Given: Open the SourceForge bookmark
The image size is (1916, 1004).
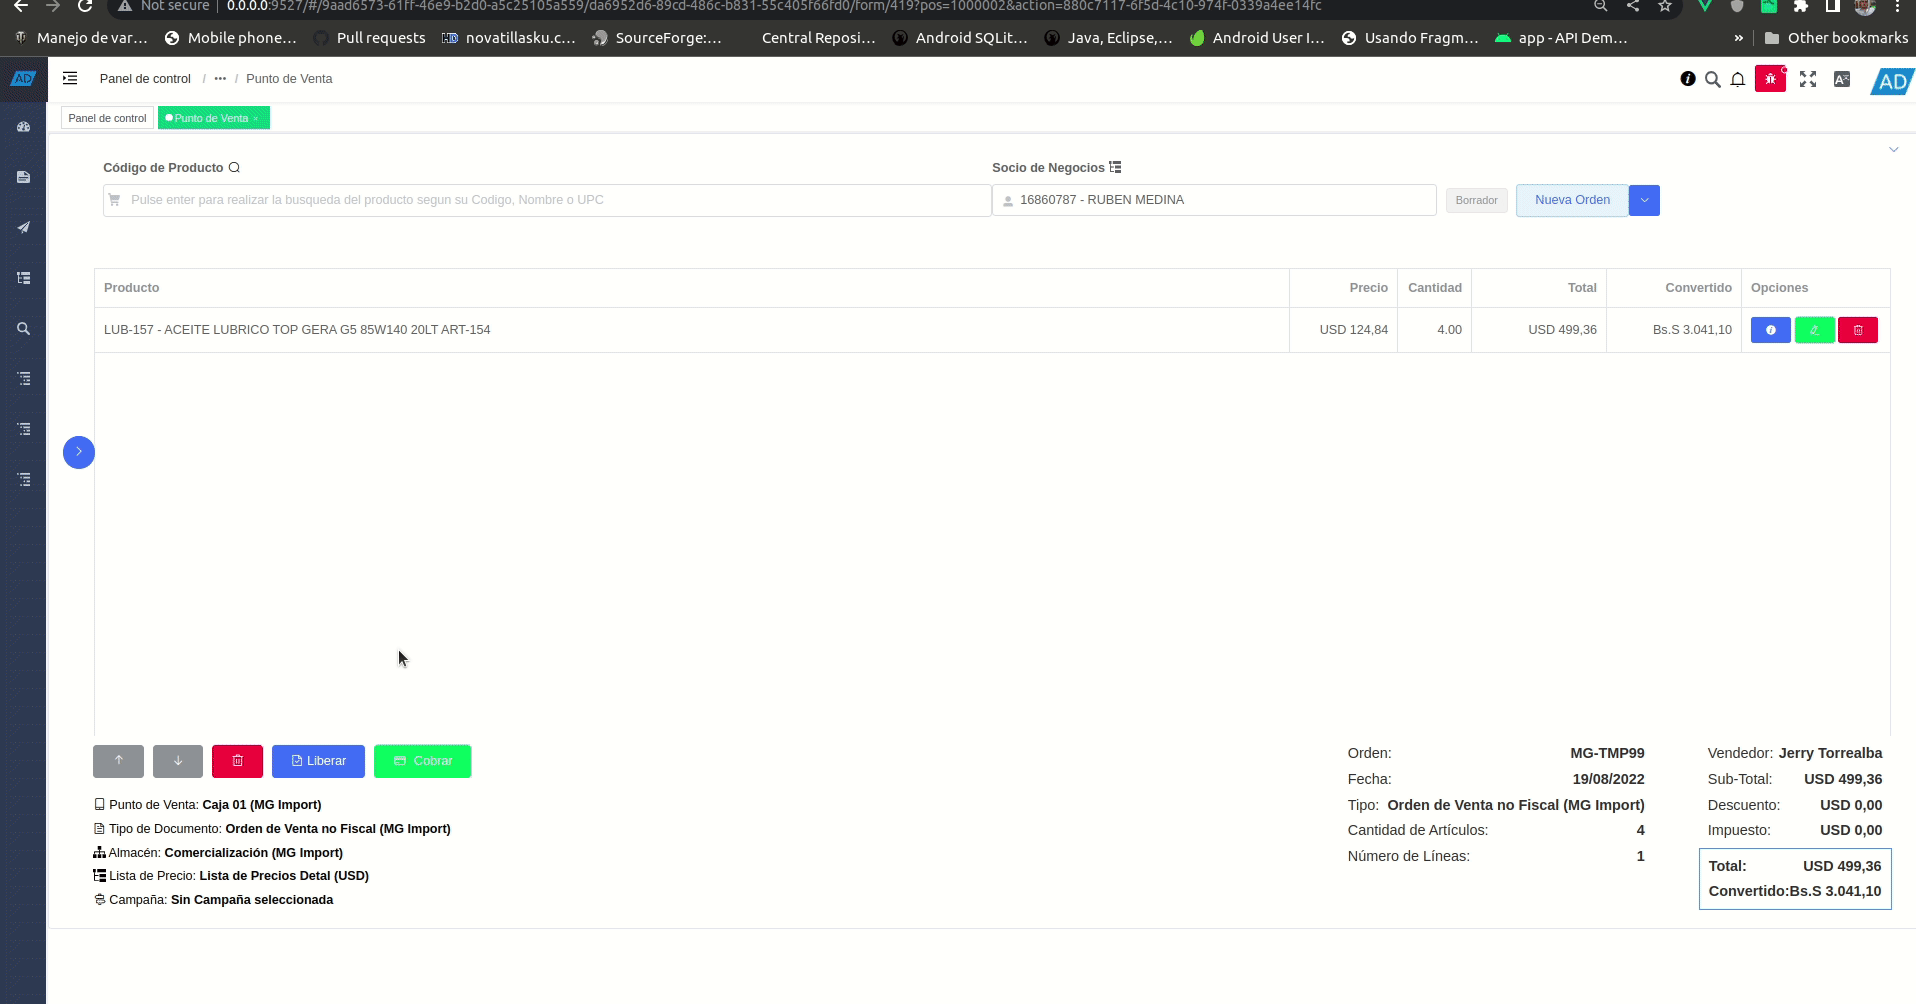Looking at the screenshot, I should (656, 38).
